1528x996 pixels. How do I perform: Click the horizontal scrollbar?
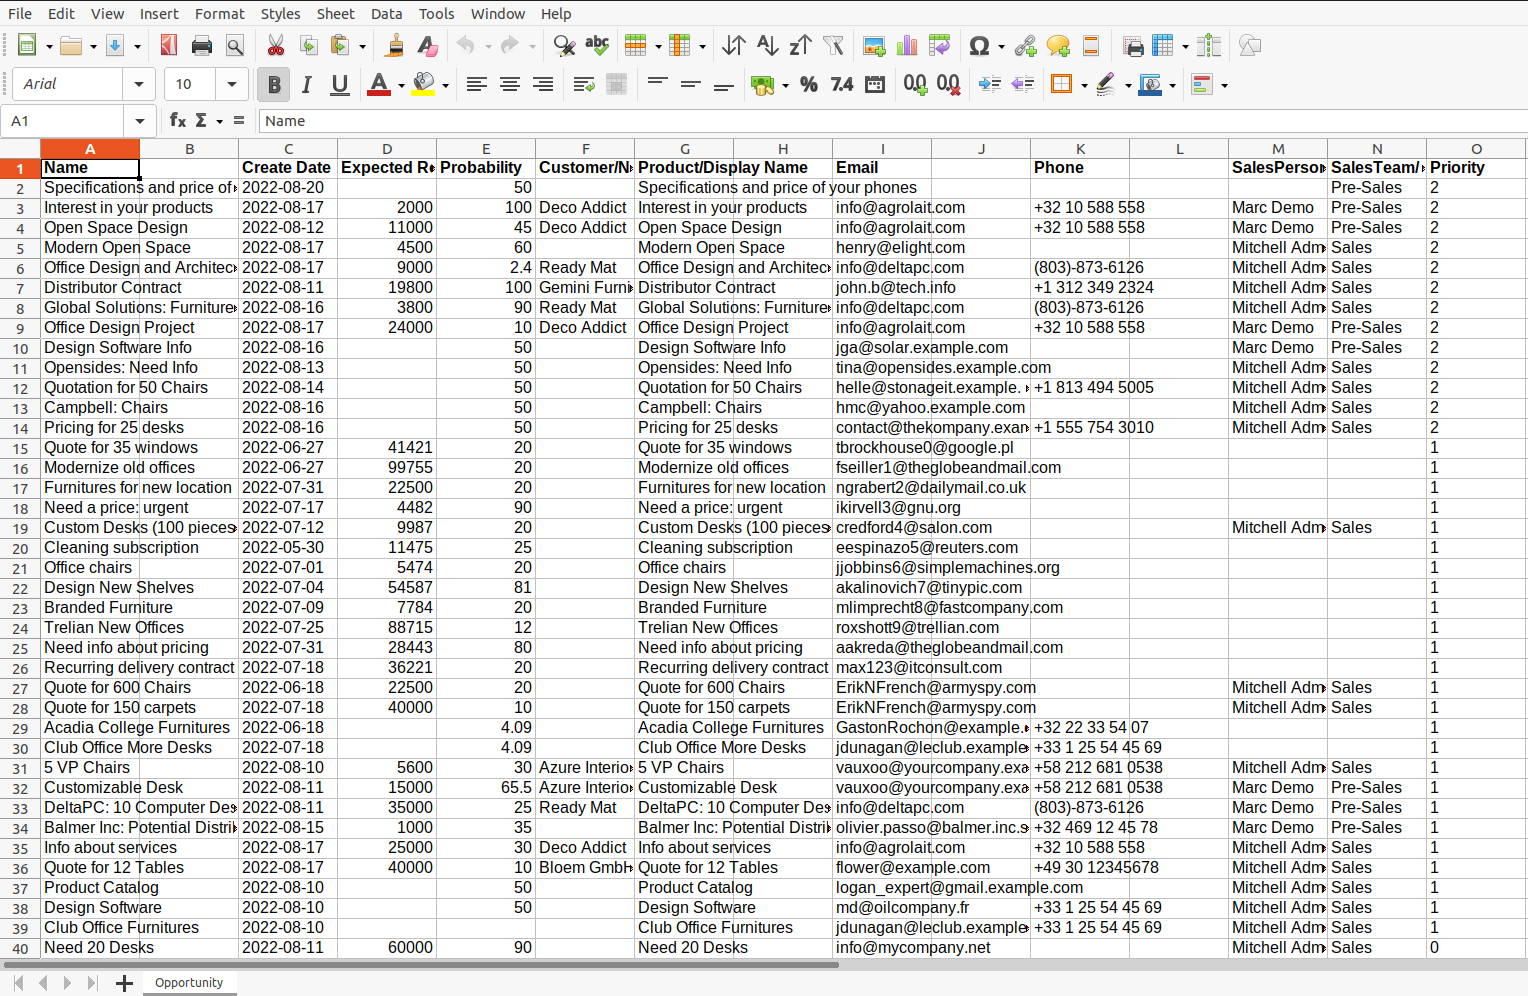[420, 965]
